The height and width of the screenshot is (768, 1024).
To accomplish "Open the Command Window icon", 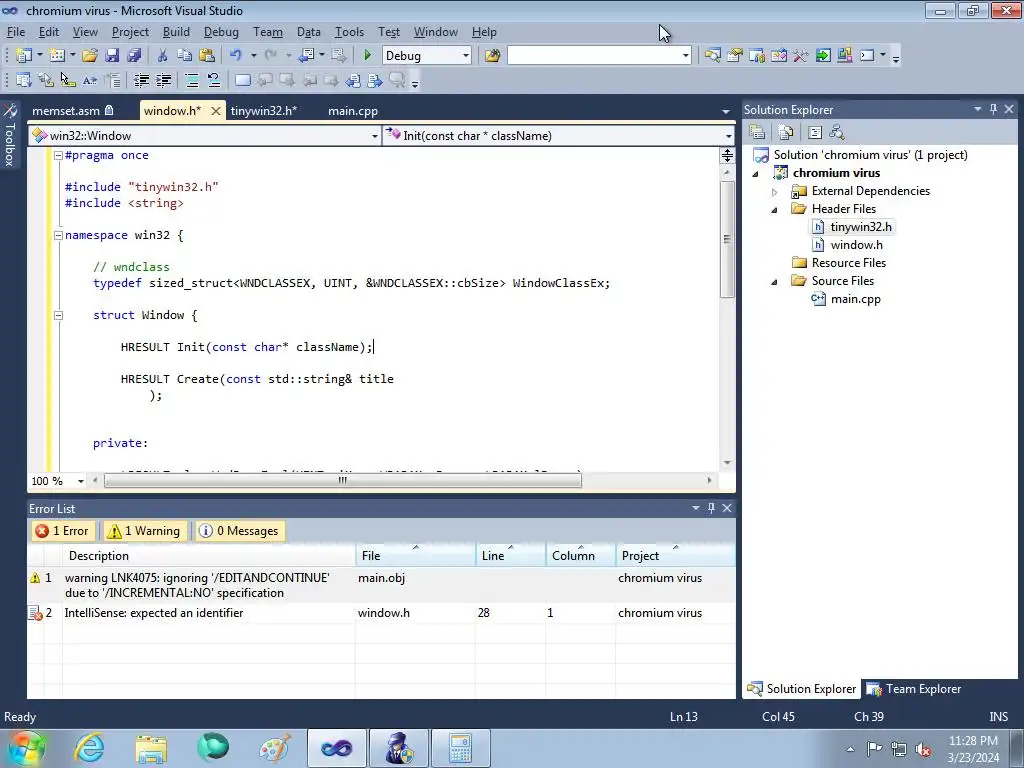I will (867, 56).
